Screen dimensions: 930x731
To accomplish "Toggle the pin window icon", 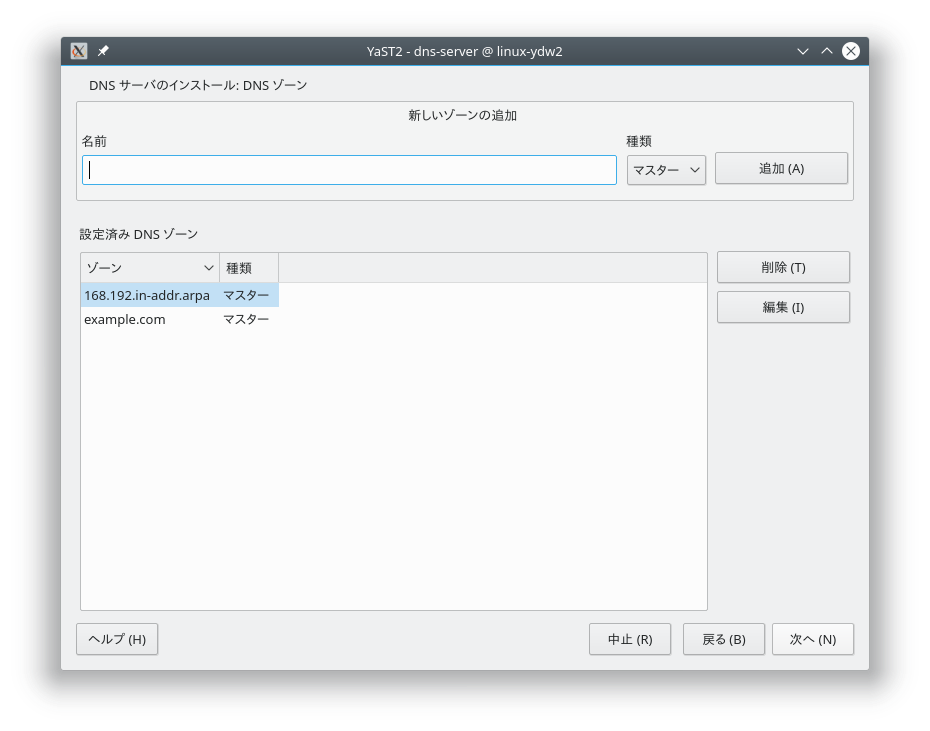I will pyautogui.click(x=103, y=51).
